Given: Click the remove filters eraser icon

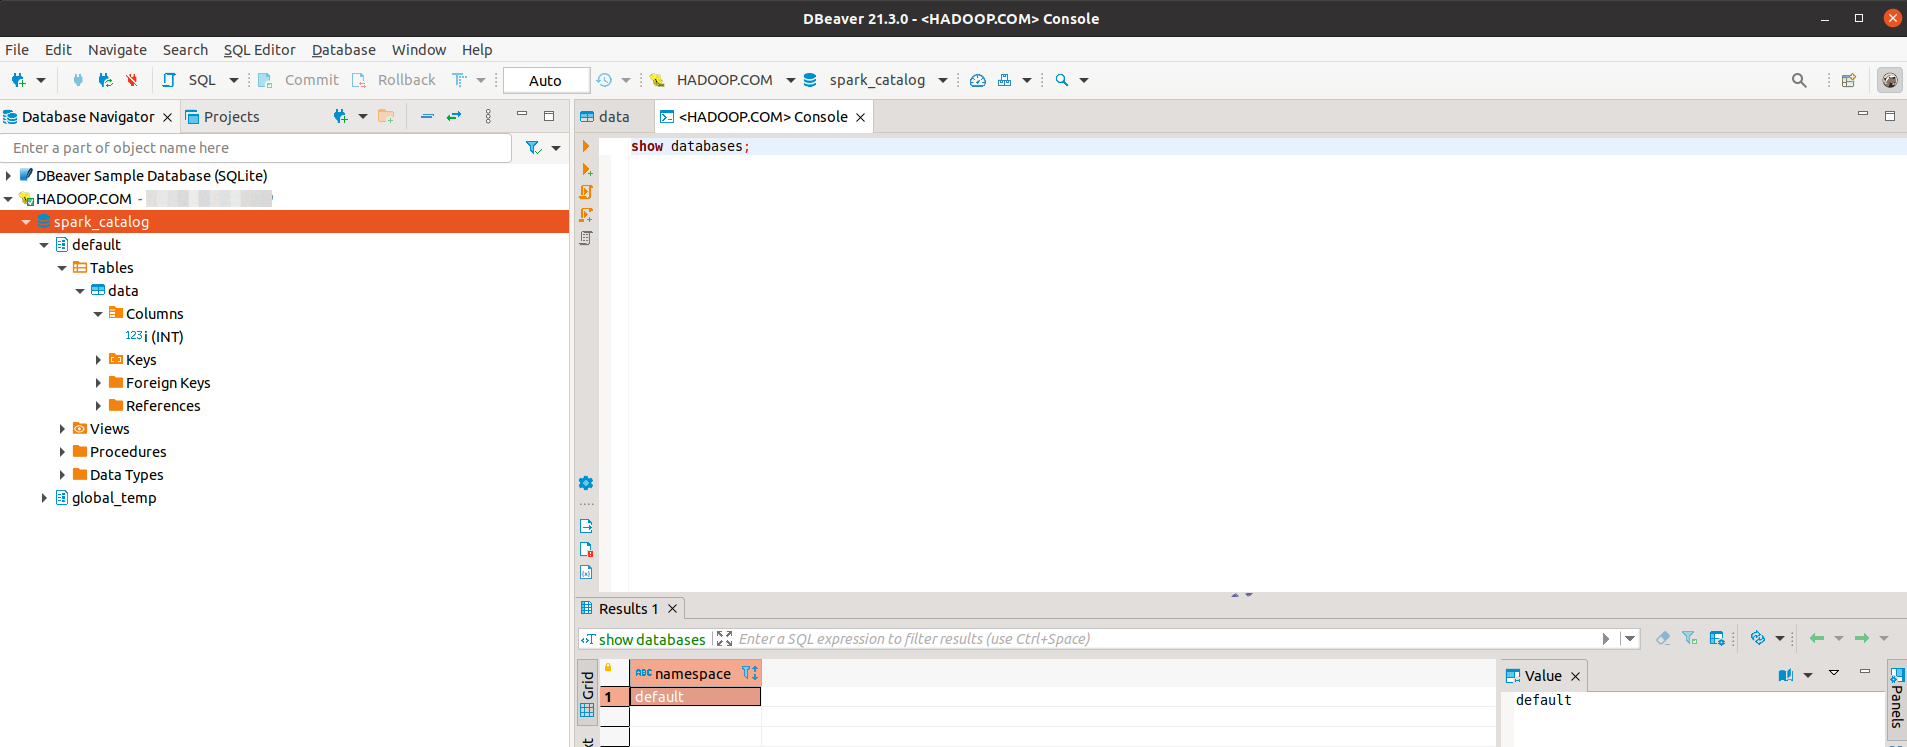Looking at the screenshot, I should click(x=1663, y=638).
